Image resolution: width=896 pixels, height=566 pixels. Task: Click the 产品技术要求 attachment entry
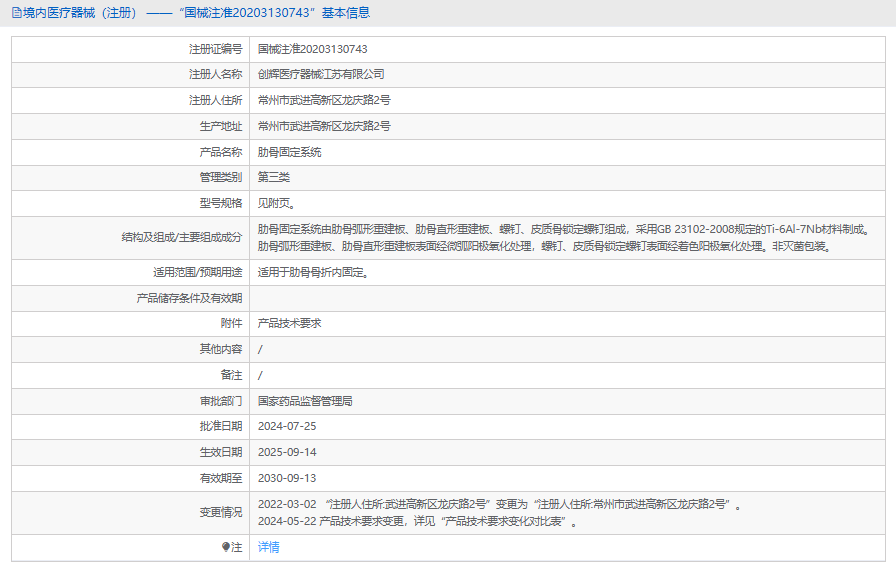pyautogui.click(x=289, y=323)
